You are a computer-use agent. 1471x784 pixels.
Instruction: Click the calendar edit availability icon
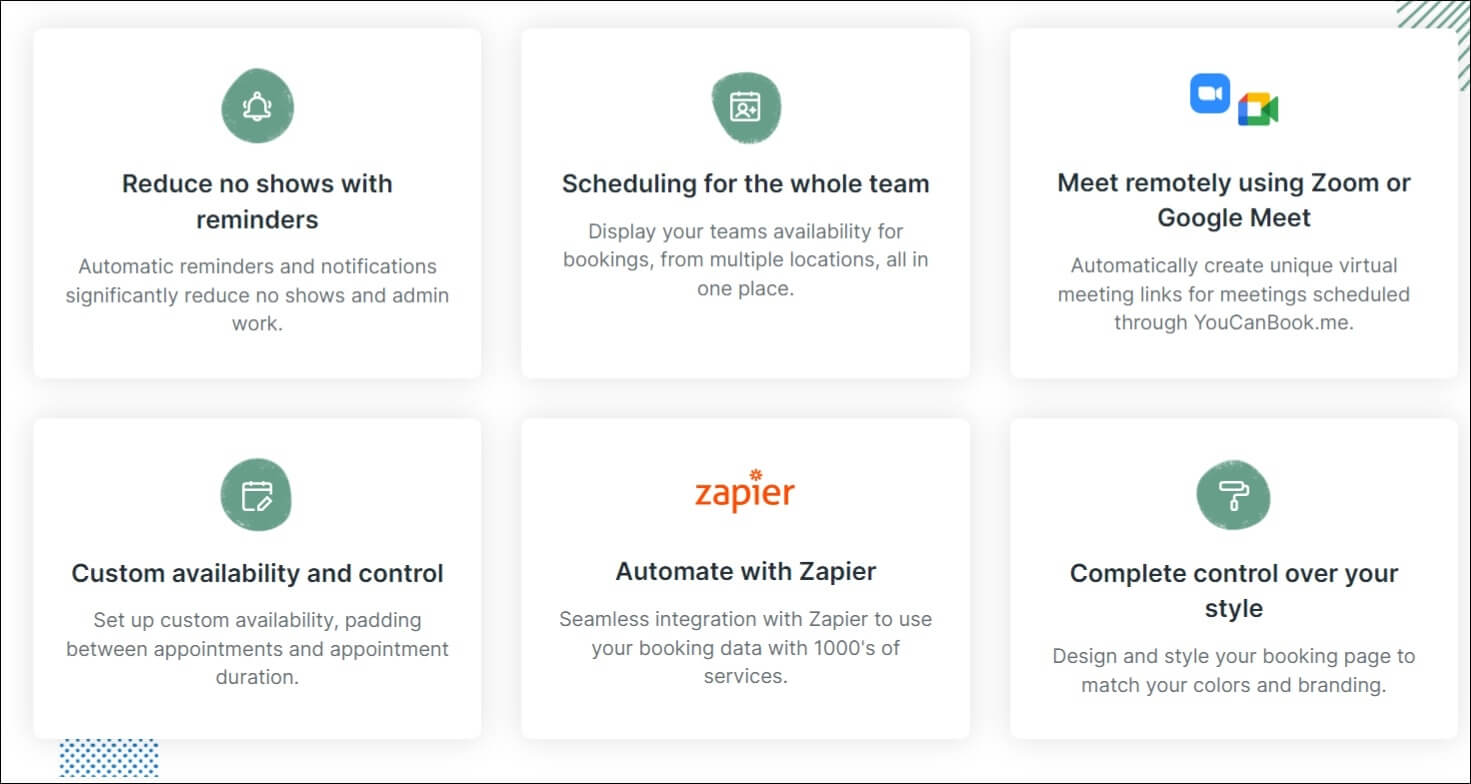click(257, 496)
